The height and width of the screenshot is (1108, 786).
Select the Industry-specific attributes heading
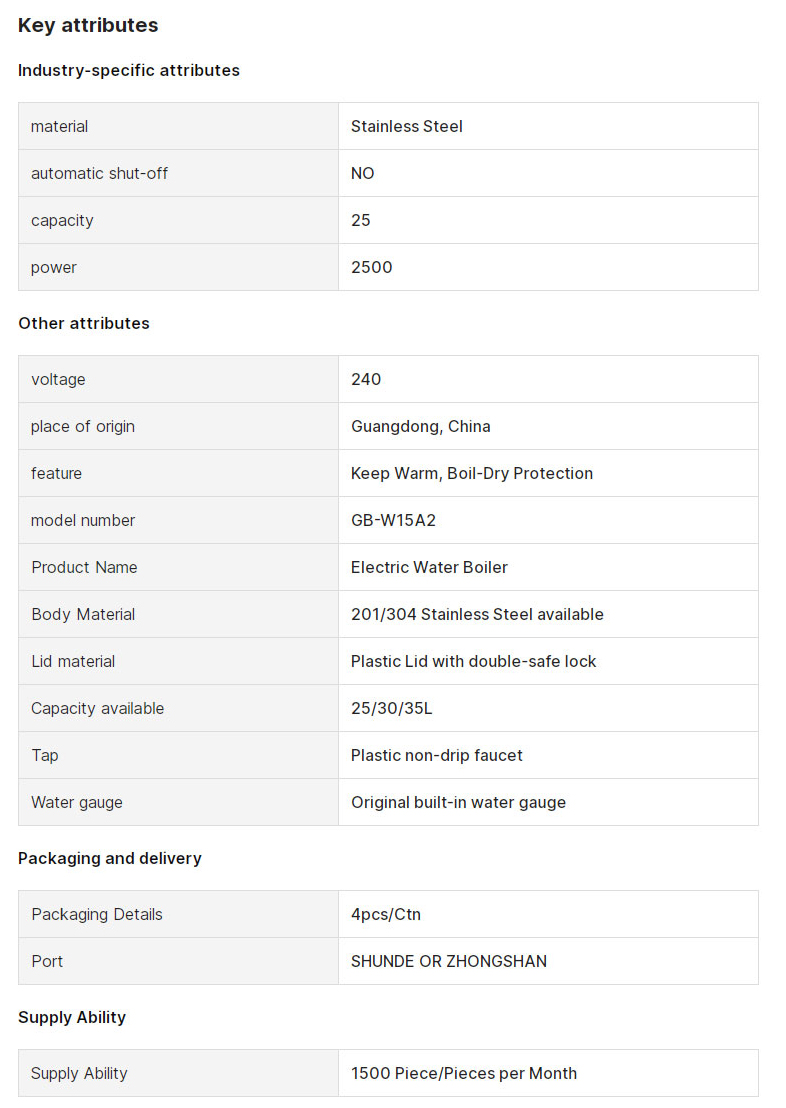click(x=129, y=71)
